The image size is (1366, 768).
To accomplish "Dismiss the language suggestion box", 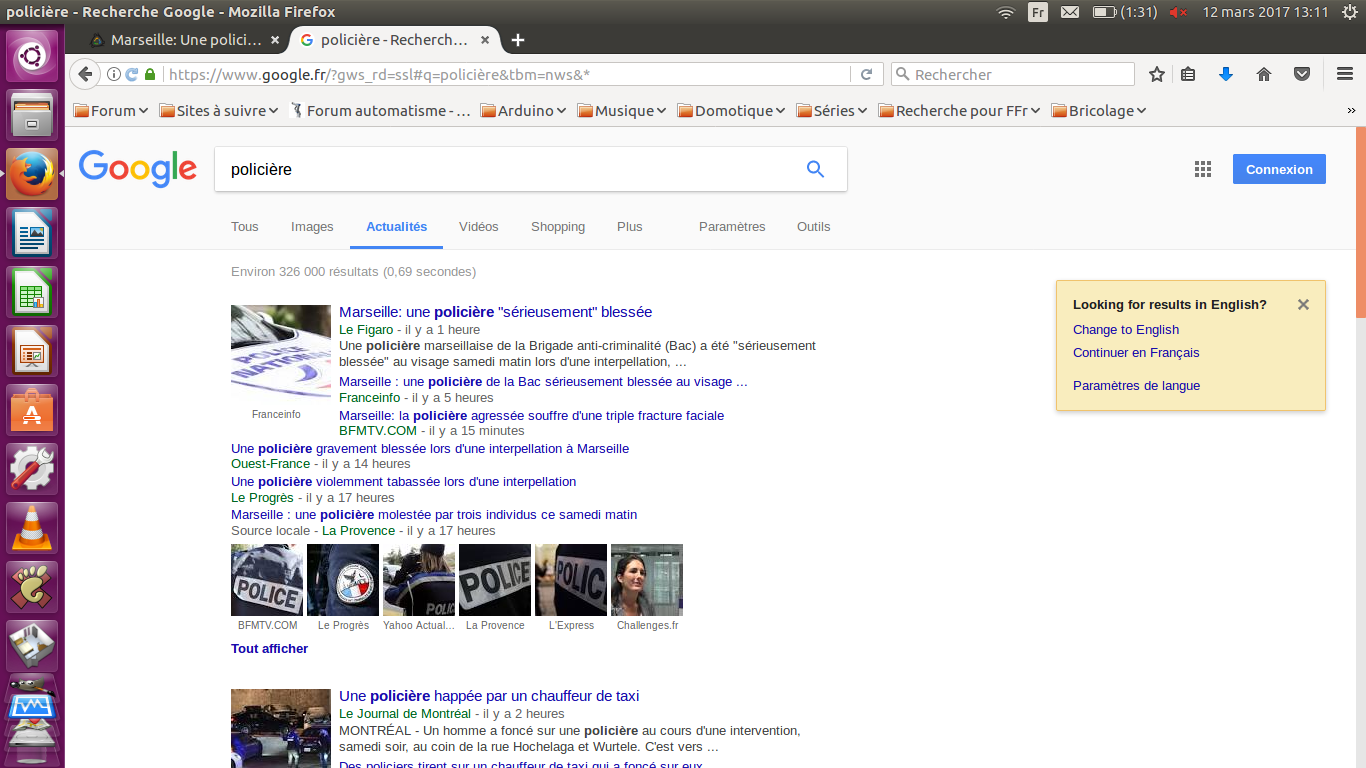I will click(1303, 305).
